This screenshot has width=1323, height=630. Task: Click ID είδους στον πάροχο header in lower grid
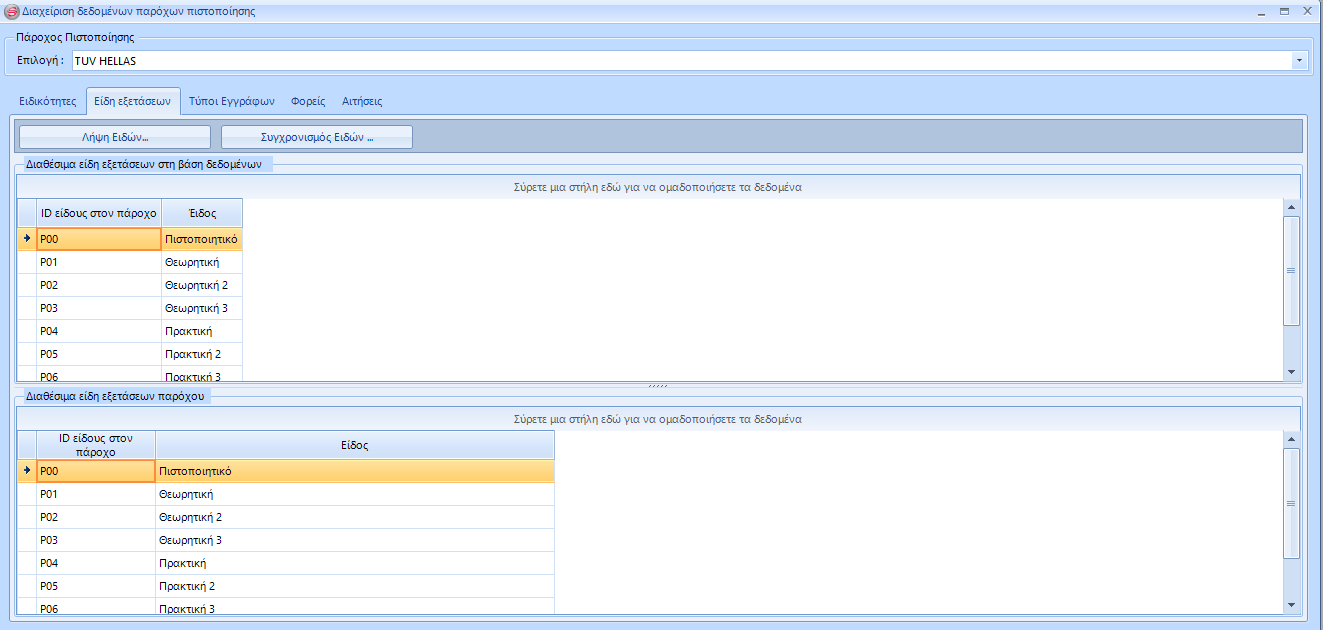point(96,445)
